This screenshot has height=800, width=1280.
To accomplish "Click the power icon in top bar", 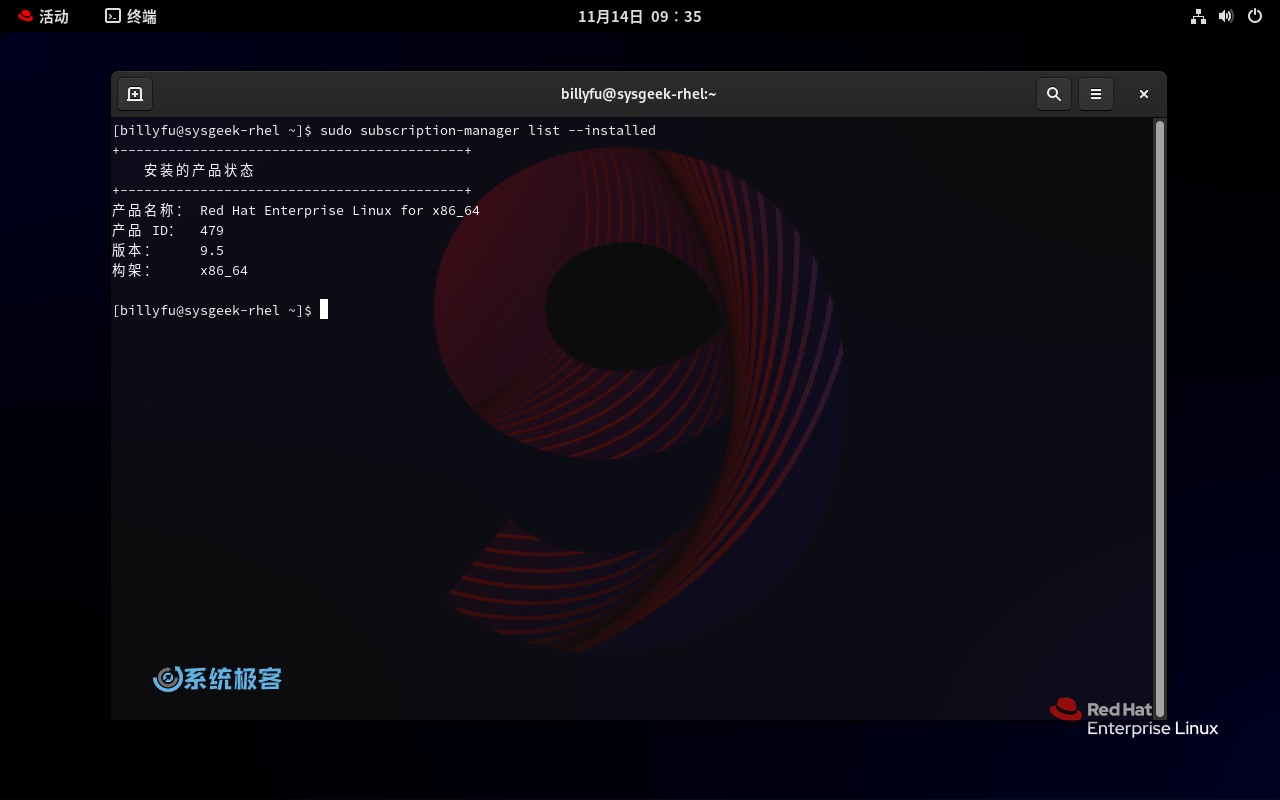I will click(x=1256, y=16).
